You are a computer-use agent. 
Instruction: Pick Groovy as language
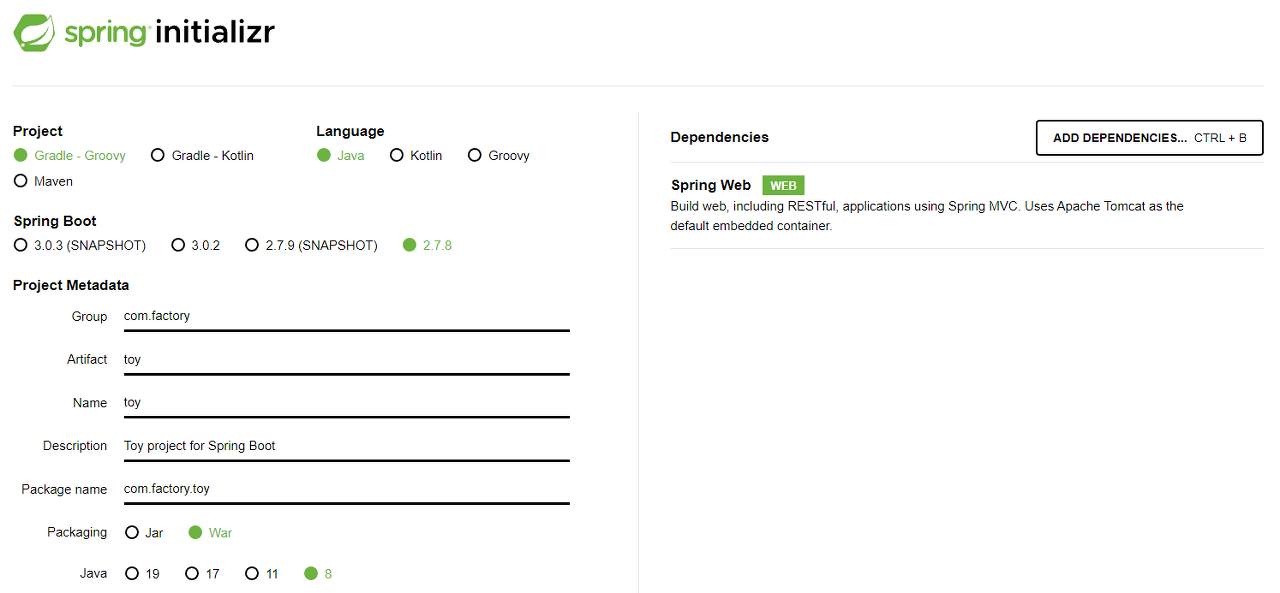(499, 156)
